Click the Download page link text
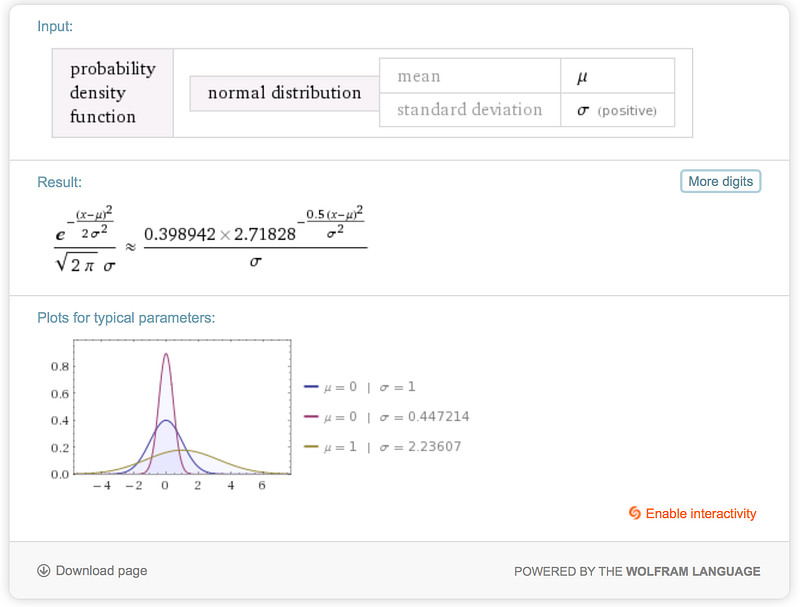The width and height of the screenshot is (800, 607). pyautogui.click(x=101, y=570)
